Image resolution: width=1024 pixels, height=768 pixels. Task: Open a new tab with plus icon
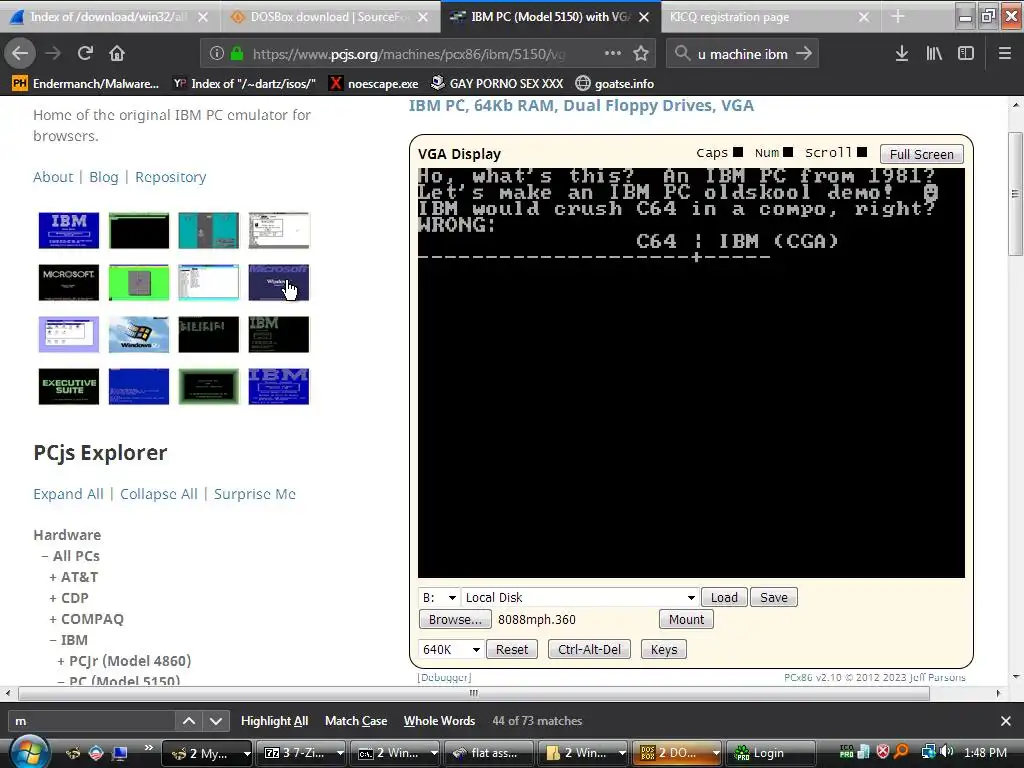pos(898,17)
